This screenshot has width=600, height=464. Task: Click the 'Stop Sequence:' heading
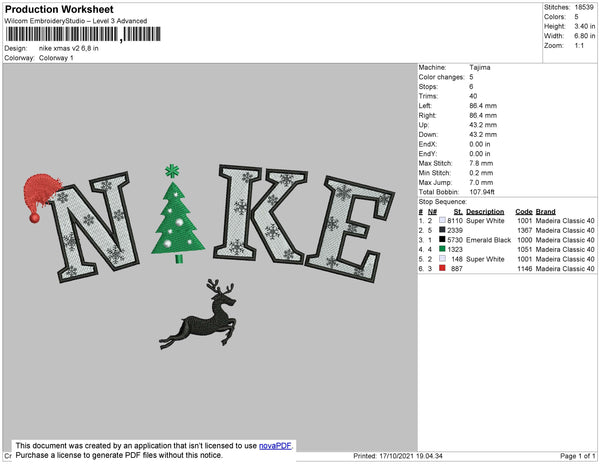click(442, 202)
